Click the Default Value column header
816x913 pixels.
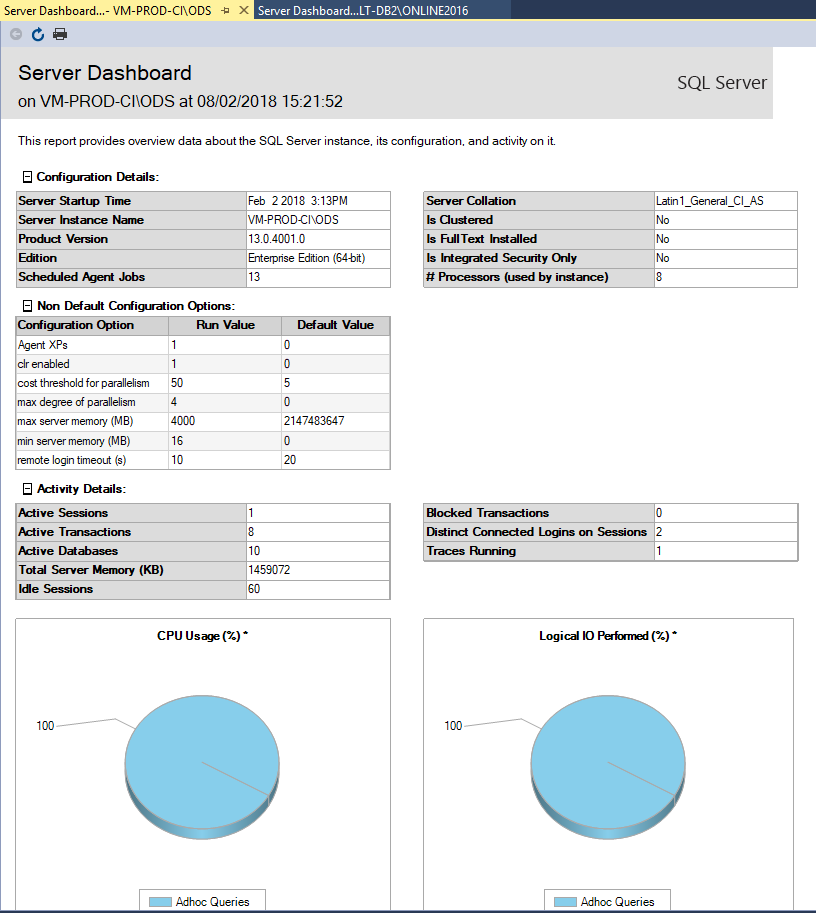(335, 325)
